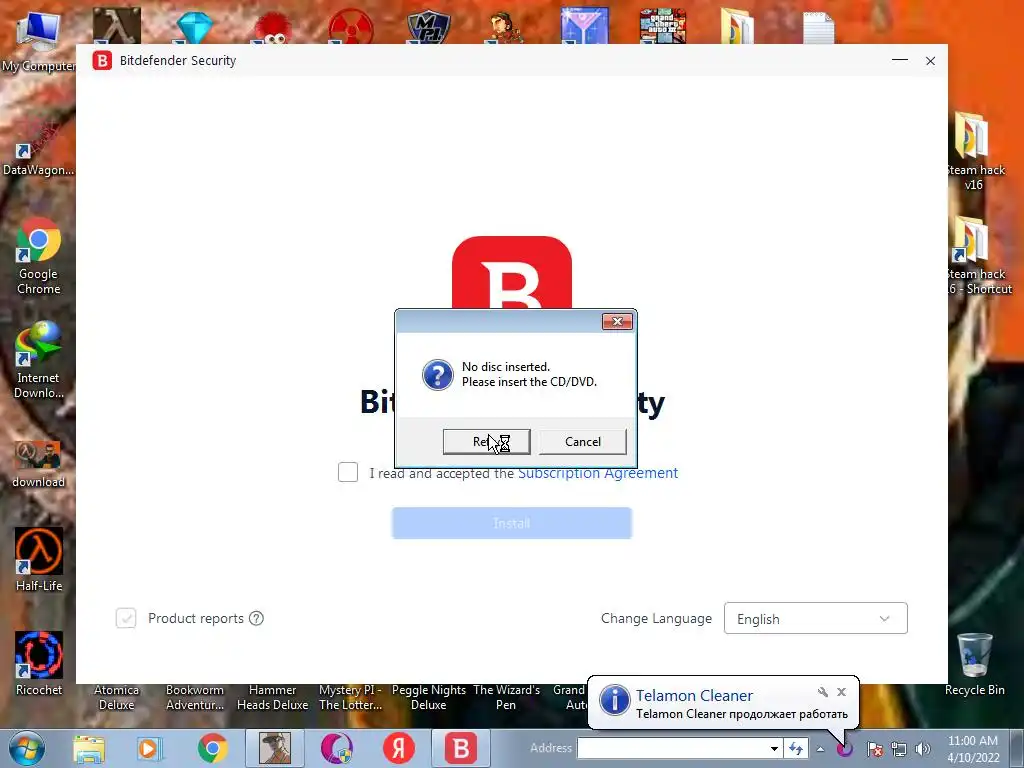Screen dimensions: 1024x768
Task: Minimize the Bitdefender Security window
Action: 900,60
